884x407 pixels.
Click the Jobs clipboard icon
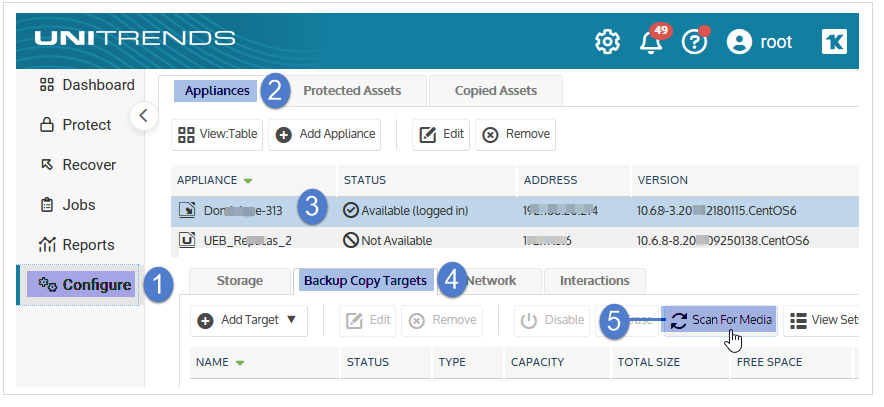click(47, 205)
